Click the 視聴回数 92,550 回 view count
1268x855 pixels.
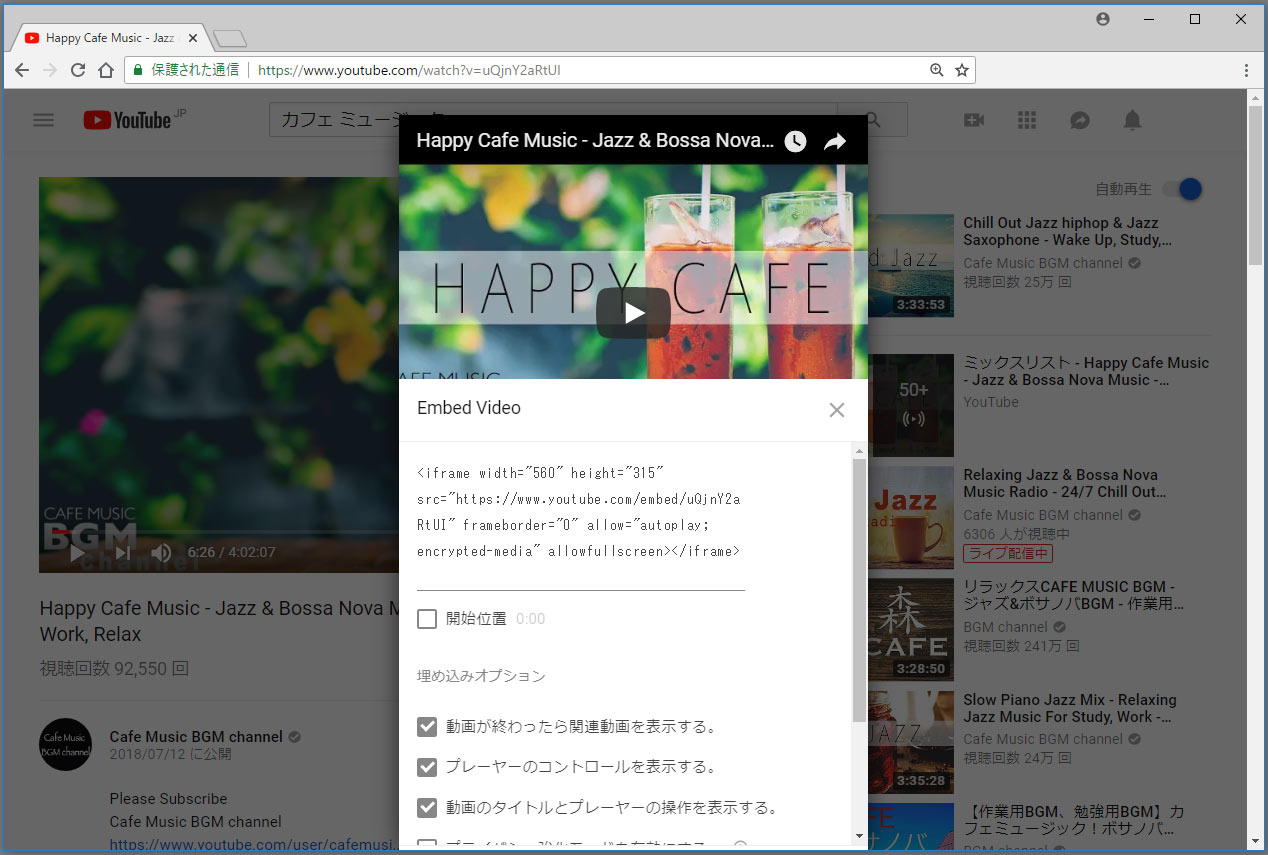click(114, 668)
